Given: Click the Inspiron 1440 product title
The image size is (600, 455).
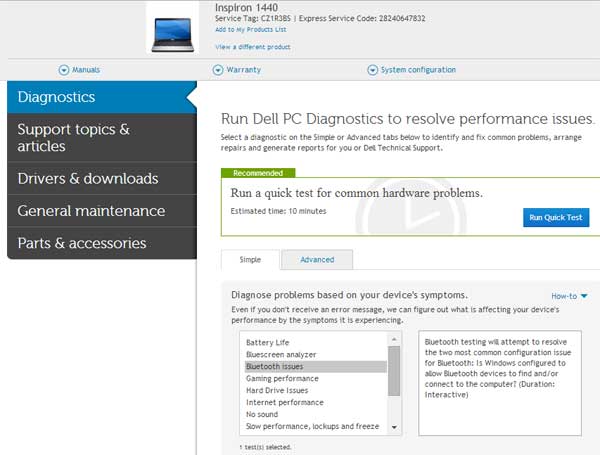Looking at the screenshot, I should (x=246, y=7).
